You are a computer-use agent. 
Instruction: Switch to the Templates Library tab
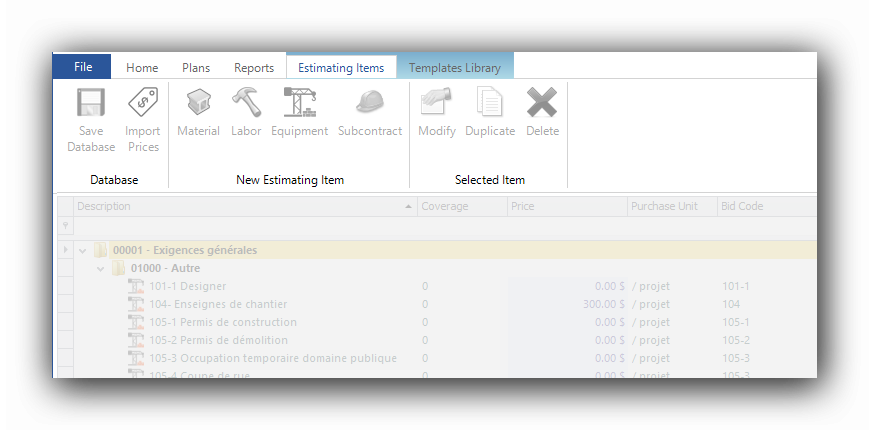point(455,68)
